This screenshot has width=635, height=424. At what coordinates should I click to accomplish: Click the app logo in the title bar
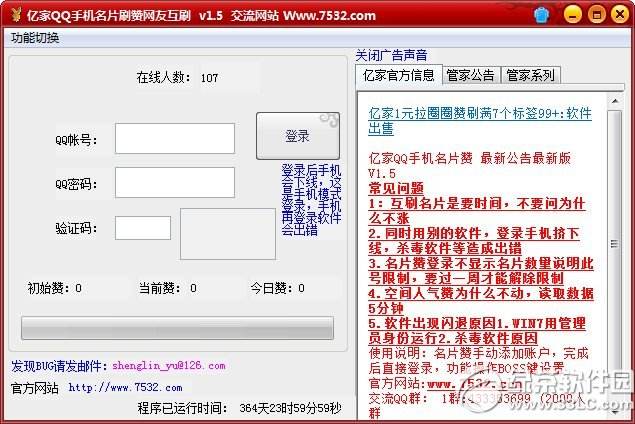point(13,15)
